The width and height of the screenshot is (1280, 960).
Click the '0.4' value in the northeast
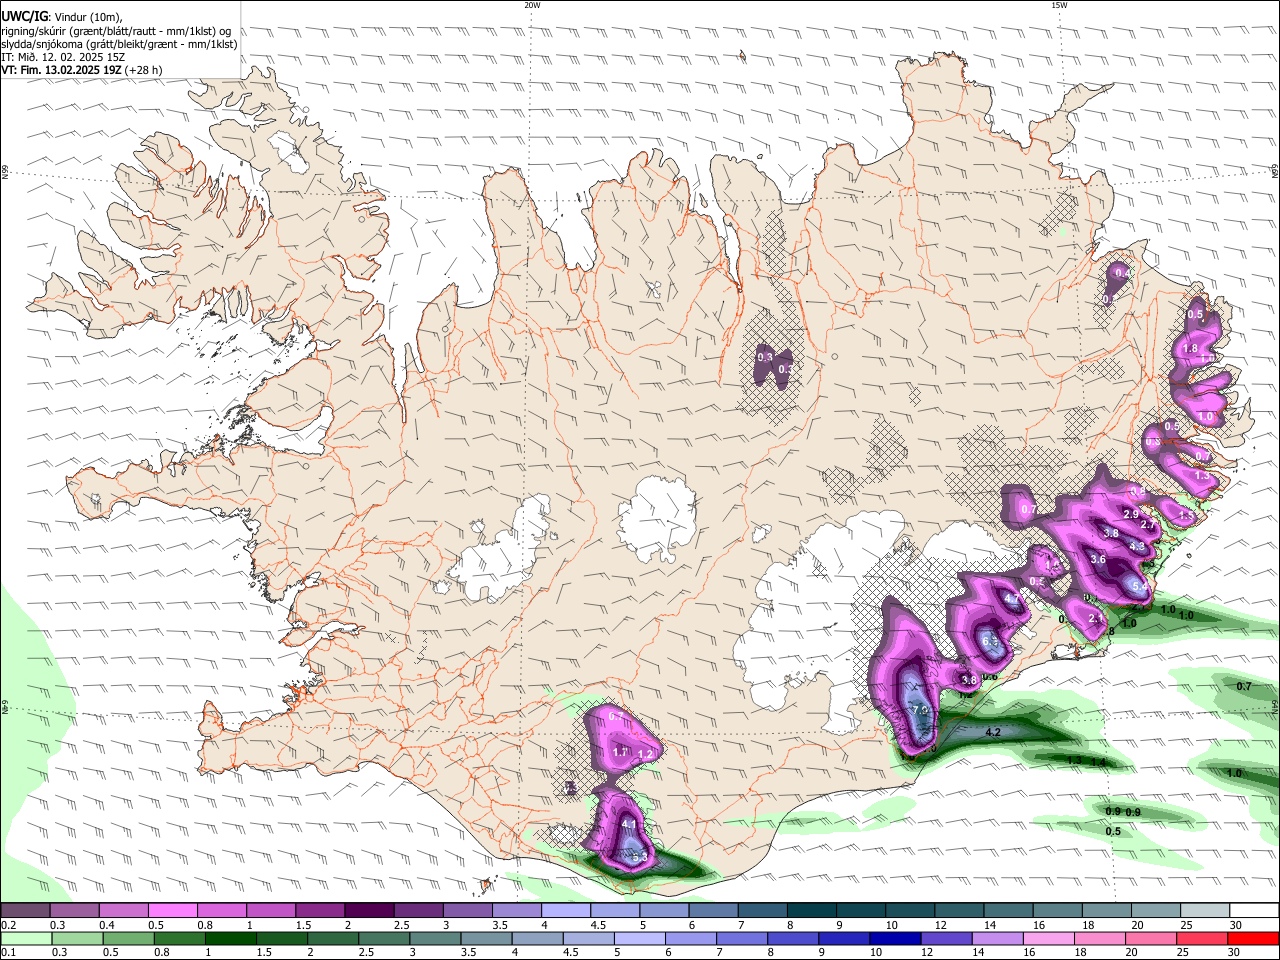(x=1122, y=273)
